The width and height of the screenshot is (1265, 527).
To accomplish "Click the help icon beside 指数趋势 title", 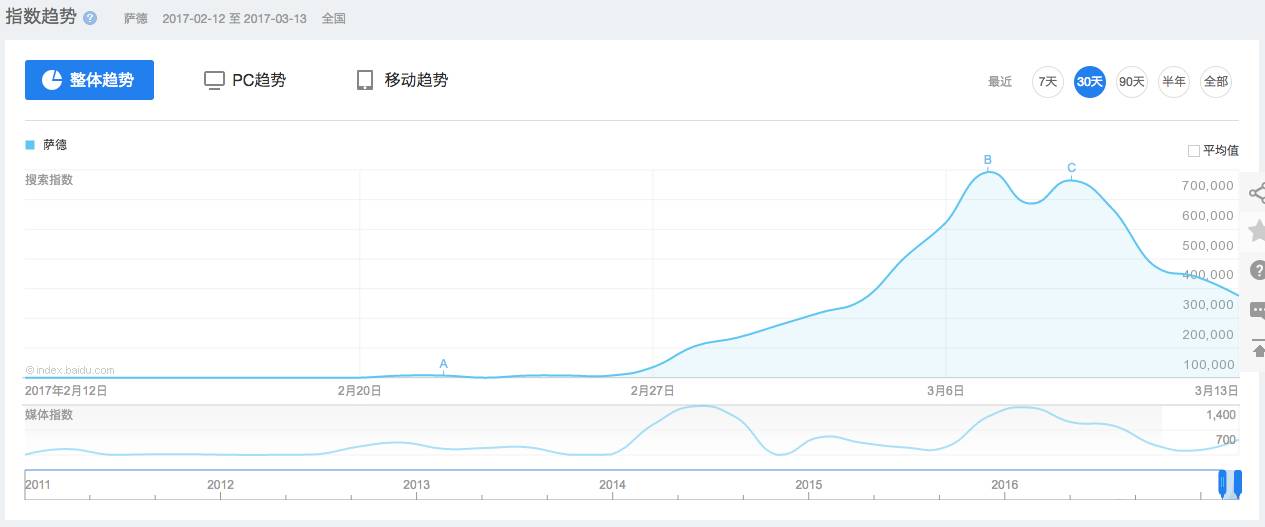I will click(90, 18).
